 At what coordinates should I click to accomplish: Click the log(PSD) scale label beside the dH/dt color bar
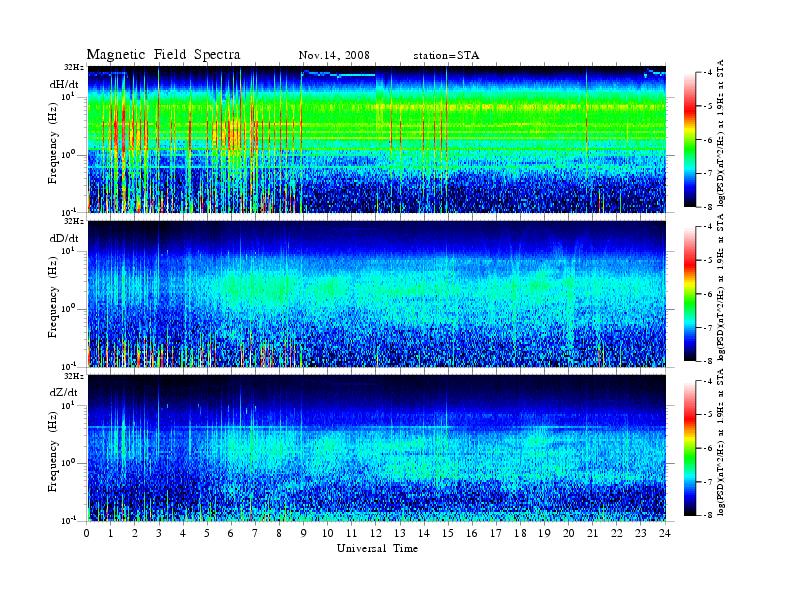(721, 133)
